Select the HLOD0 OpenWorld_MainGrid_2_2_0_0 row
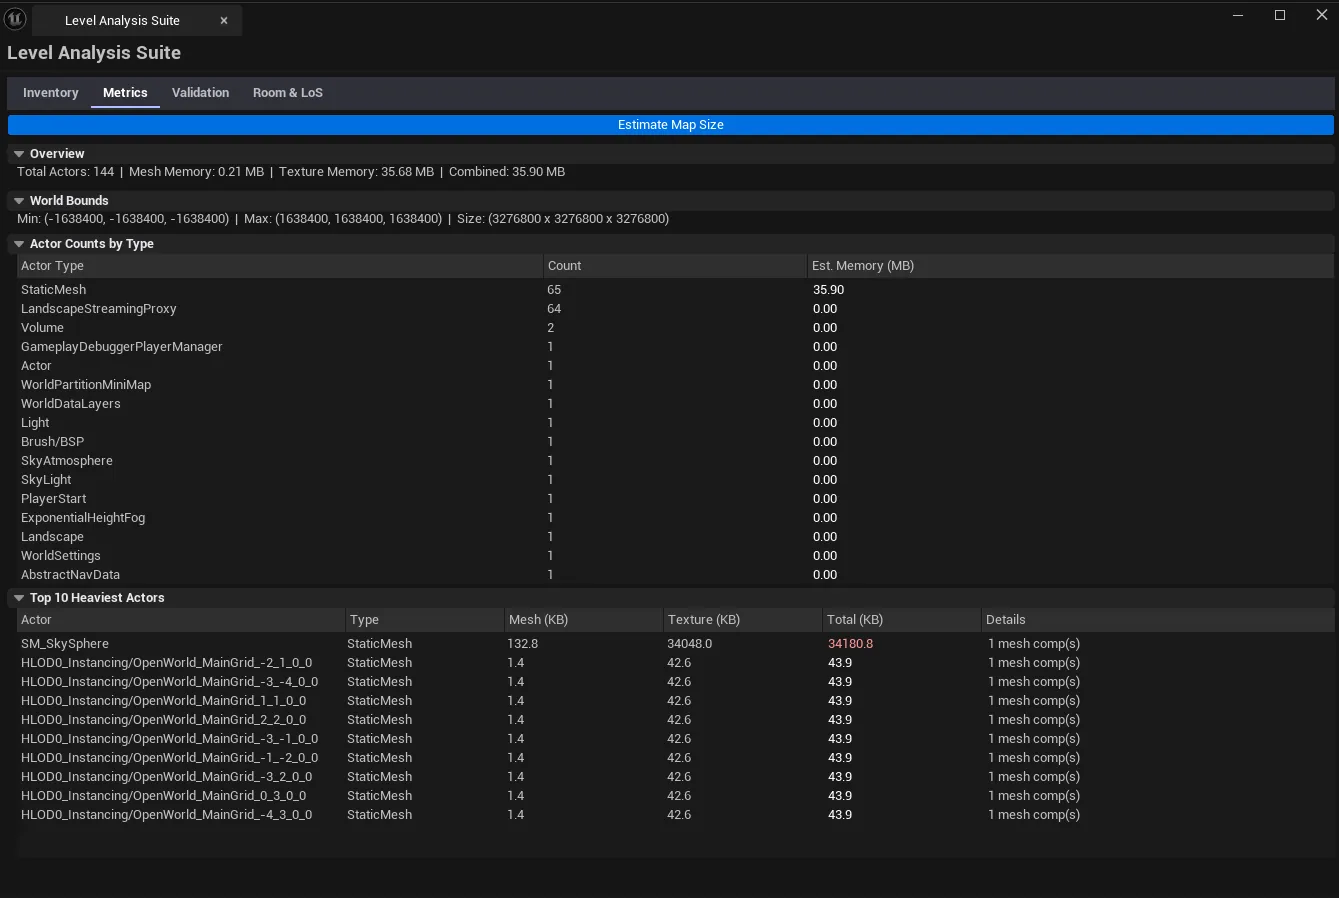 pos(675,720)
